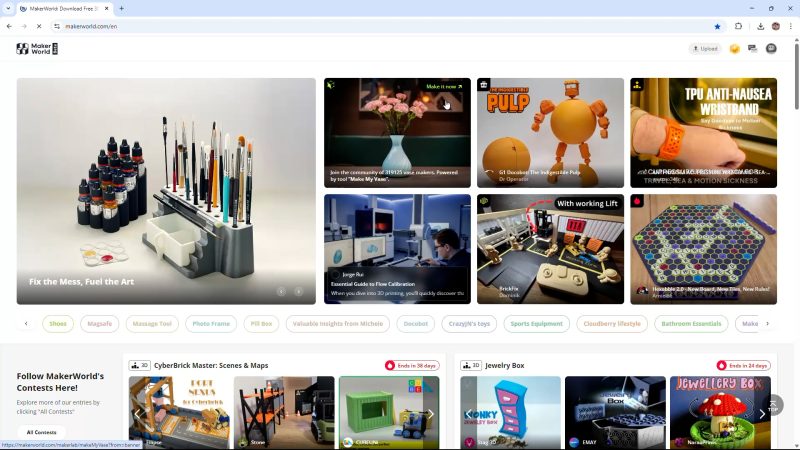Show next Jewelry Box contest entries
The height and width of the screenshot is (450, 800).
click(x=762, y=414)
